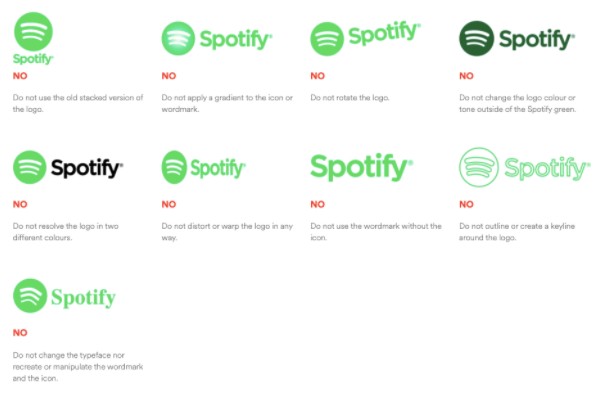Click the gradient Spotify circle icon
Image resolution: width=606 pixels, height=395 pixels.
pos(178,38)
